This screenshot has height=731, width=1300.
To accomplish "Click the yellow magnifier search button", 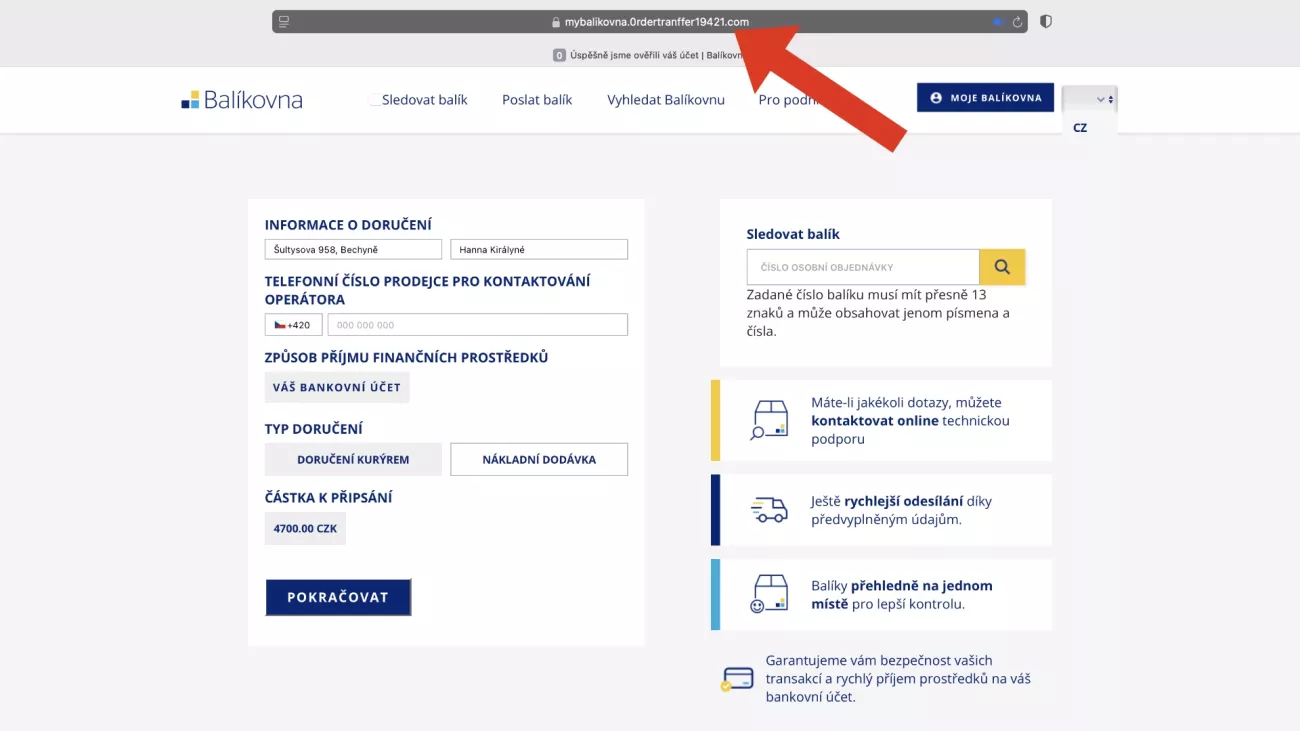I will 1002,267.
